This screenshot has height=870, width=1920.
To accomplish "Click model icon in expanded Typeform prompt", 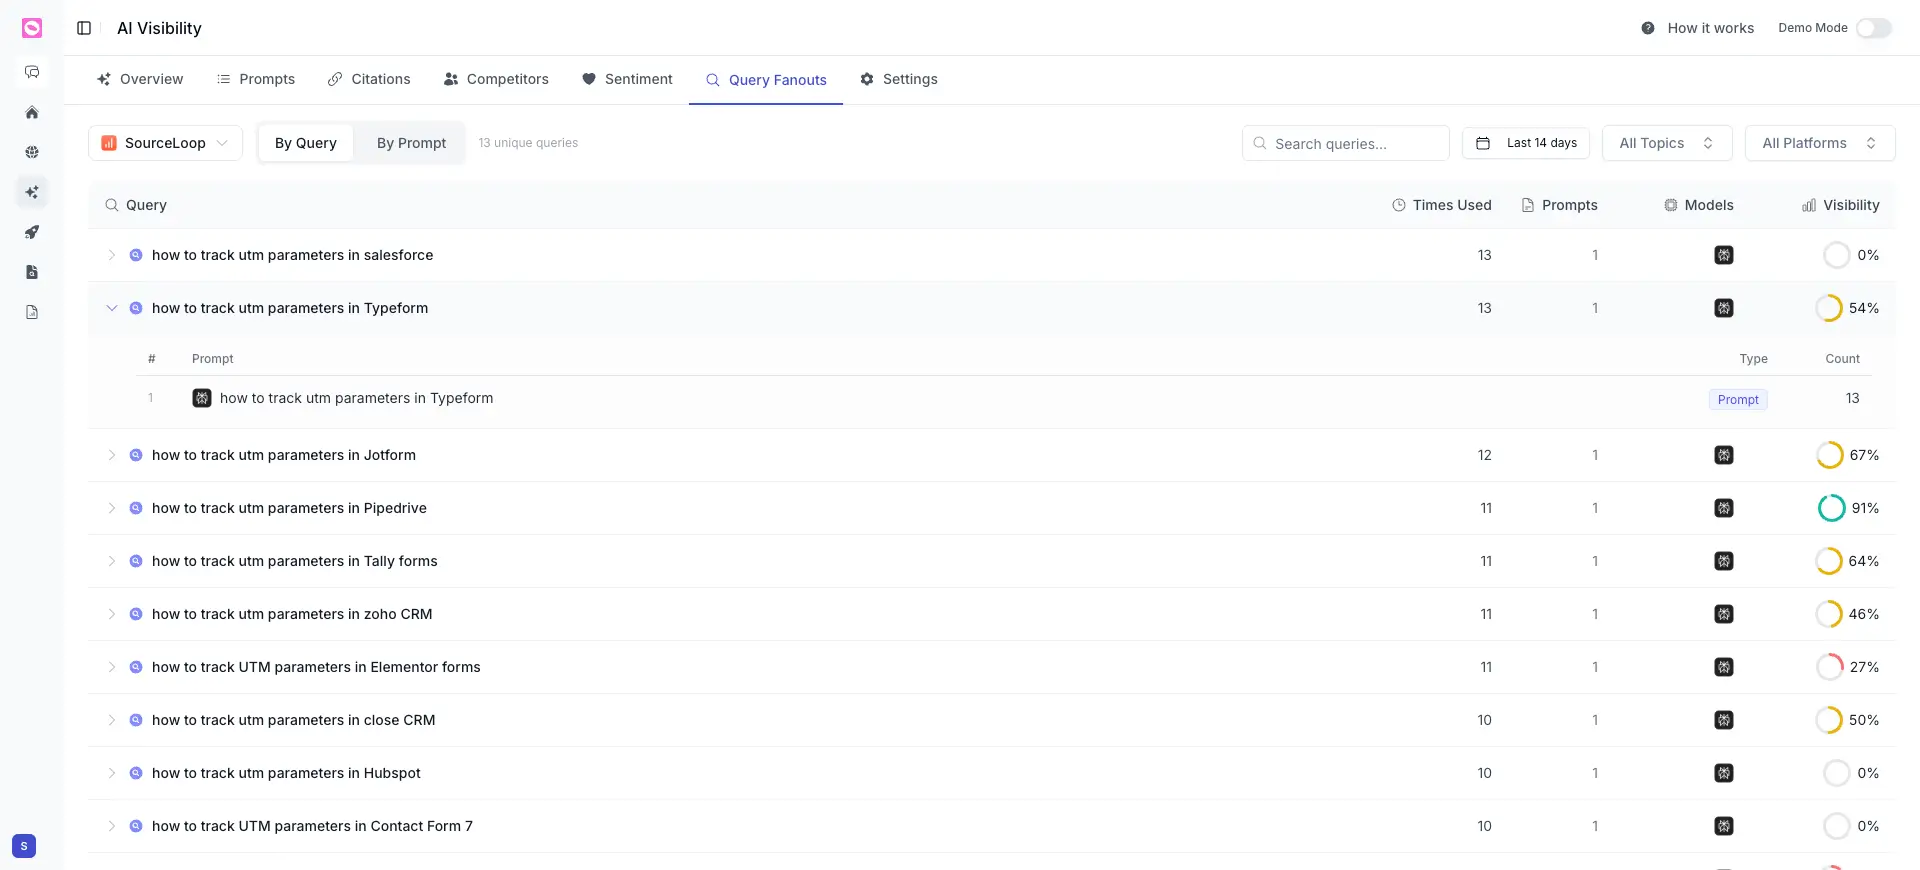I will [x=202, y=398].
